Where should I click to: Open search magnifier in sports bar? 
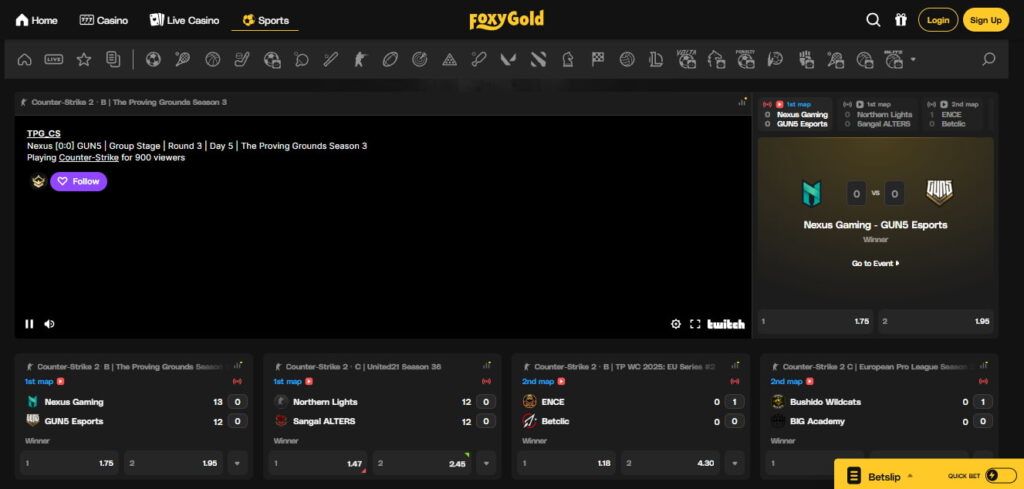[x=989, y=59]
